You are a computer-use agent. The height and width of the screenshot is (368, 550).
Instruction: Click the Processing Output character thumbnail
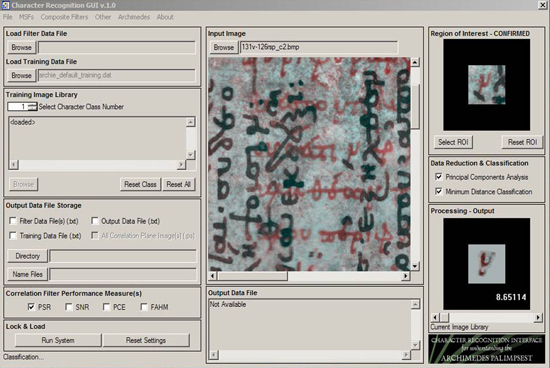487,264
